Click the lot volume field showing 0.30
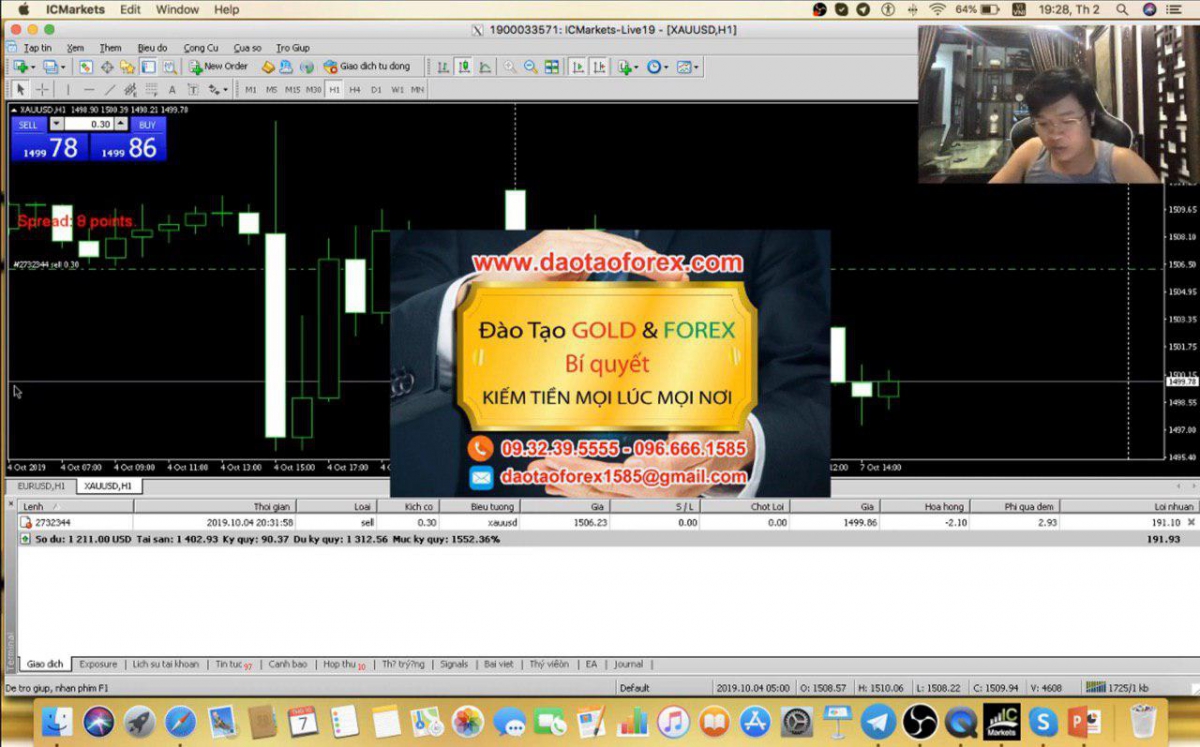Screen dimensions: 1200x747 click(x=89, y=125)
